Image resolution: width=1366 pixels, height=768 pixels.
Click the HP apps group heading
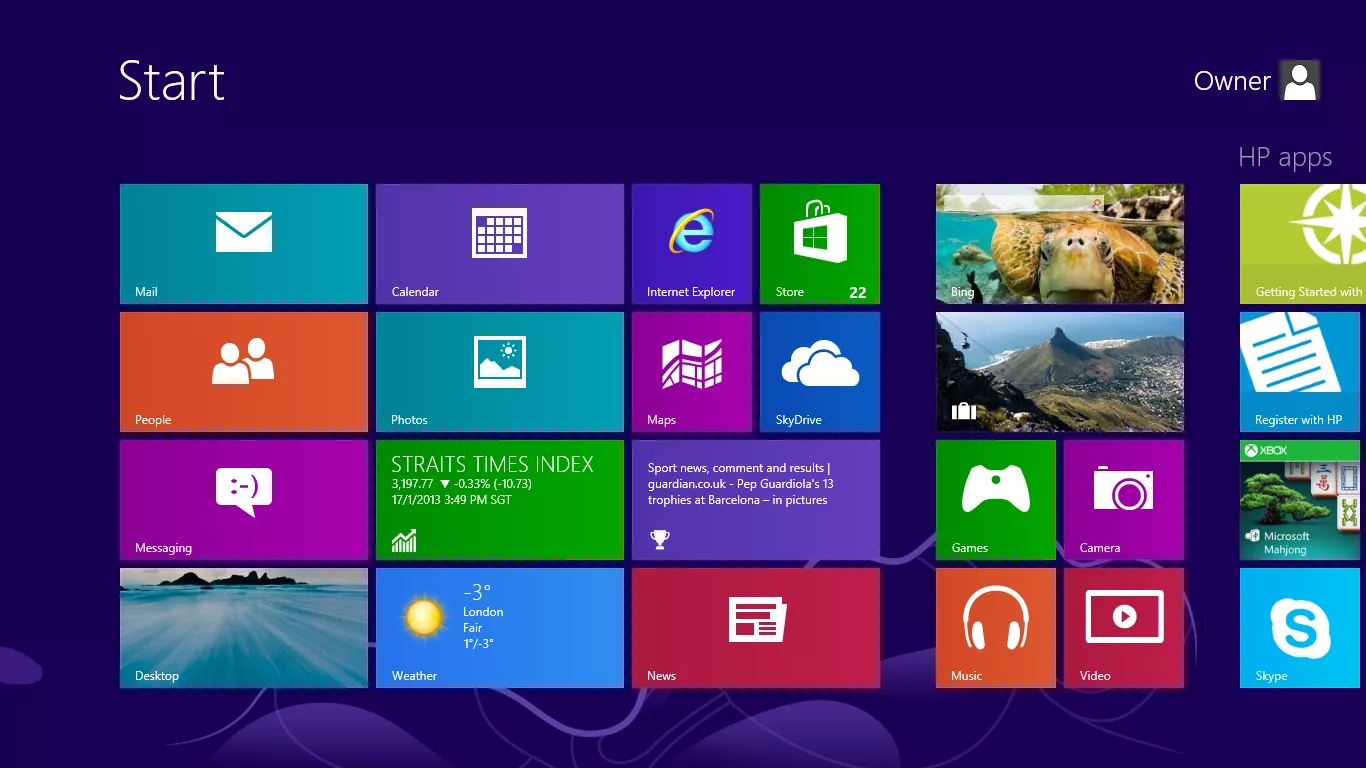[1285, 158]
